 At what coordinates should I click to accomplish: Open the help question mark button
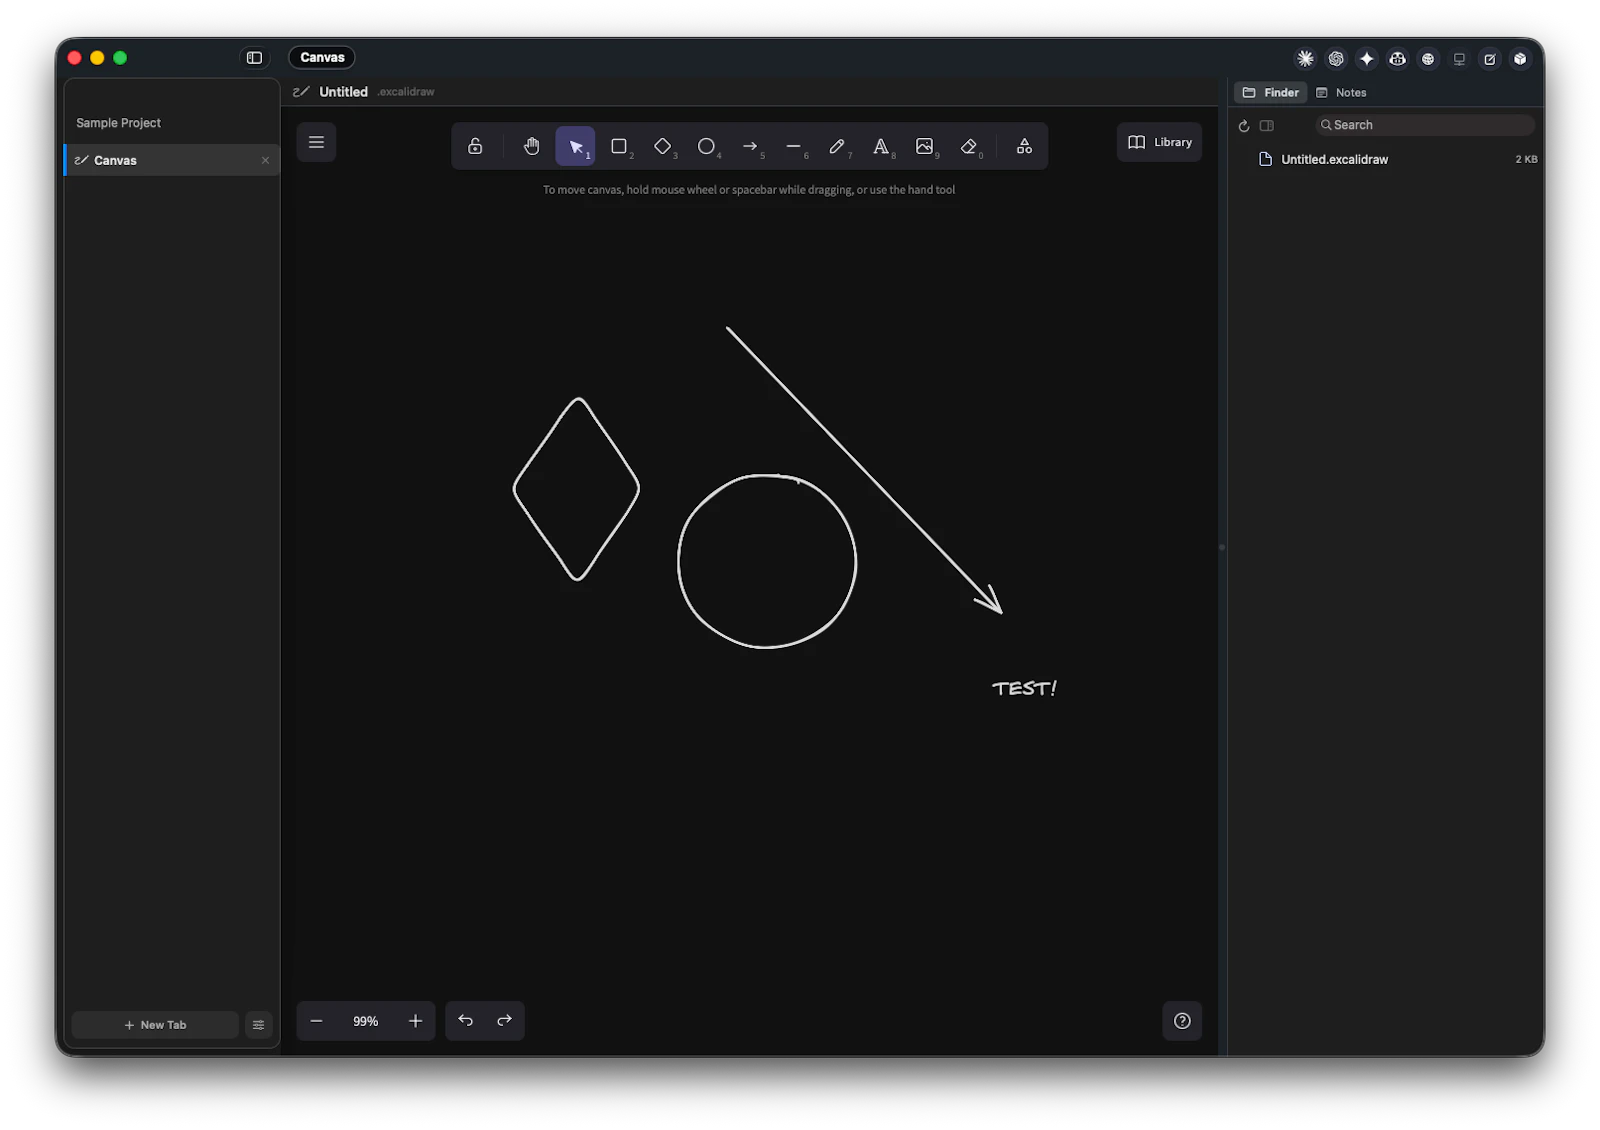[x=1182, y=1021]
